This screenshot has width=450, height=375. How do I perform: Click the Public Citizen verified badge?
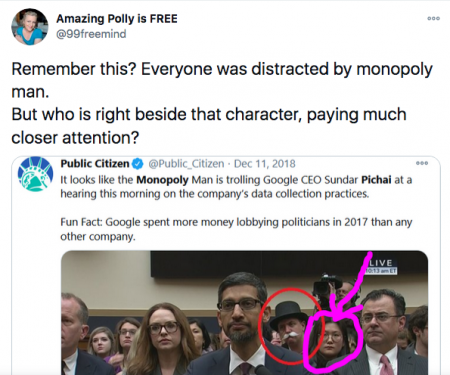138,164
